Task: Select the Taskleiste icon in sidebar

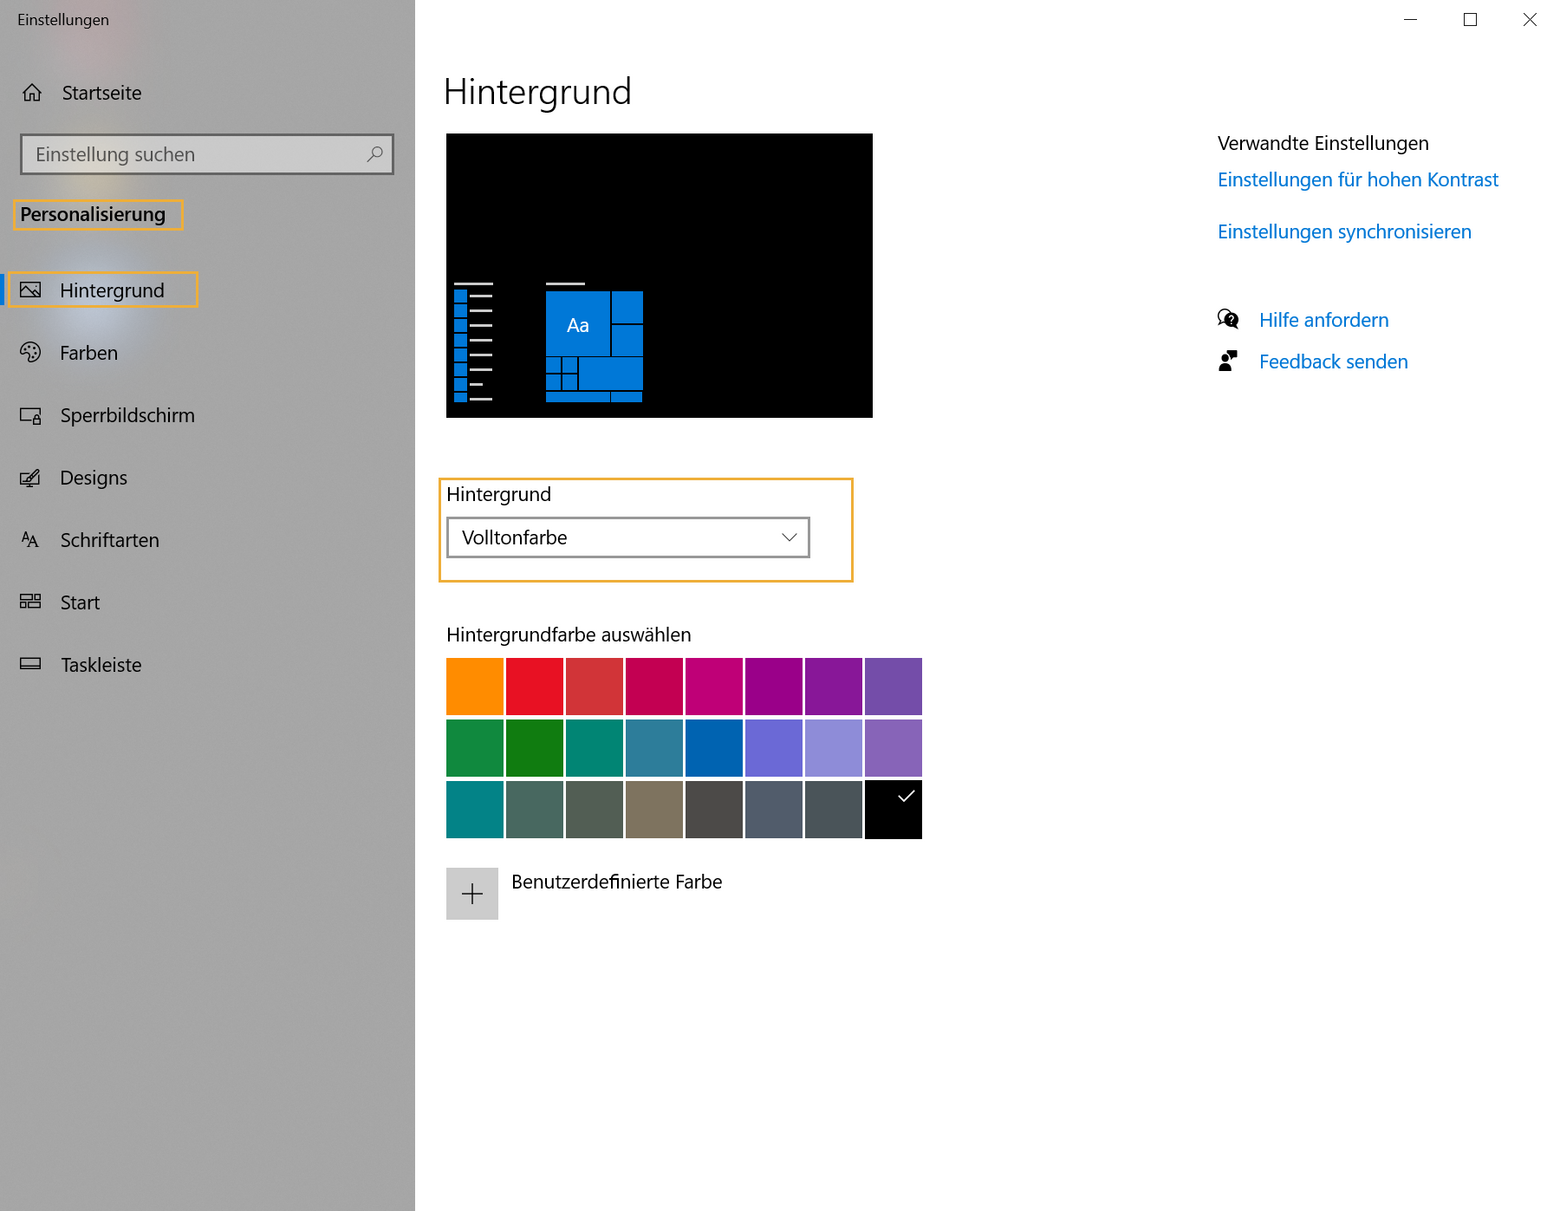Action: point(31,664)
